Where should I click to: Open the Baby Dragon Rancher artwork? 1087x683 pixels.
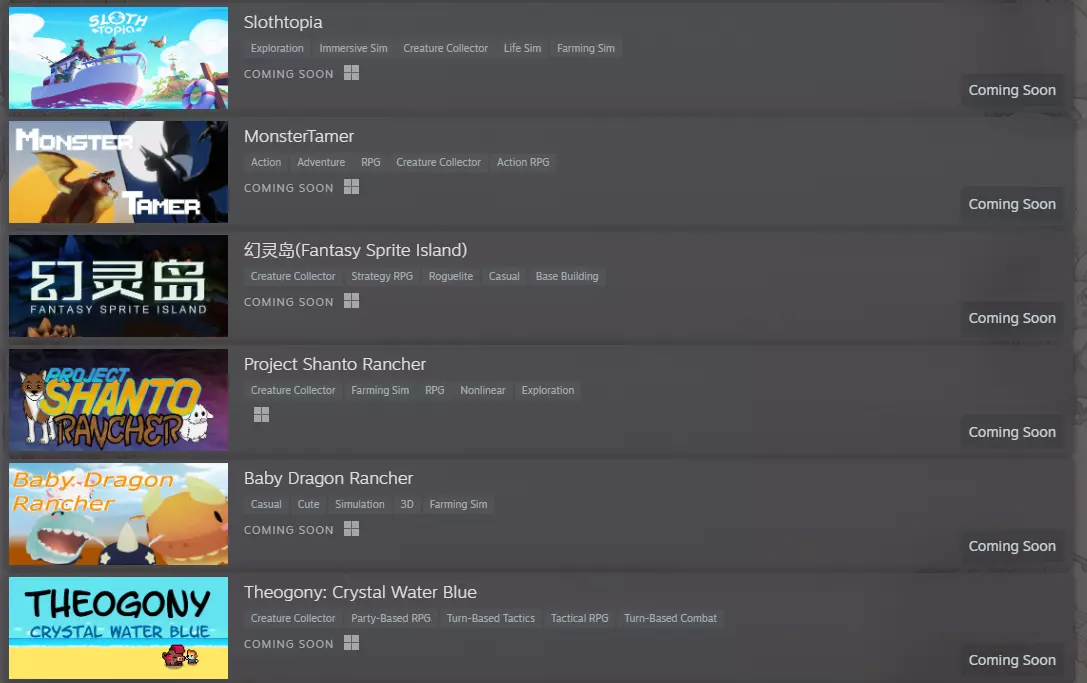118,514
